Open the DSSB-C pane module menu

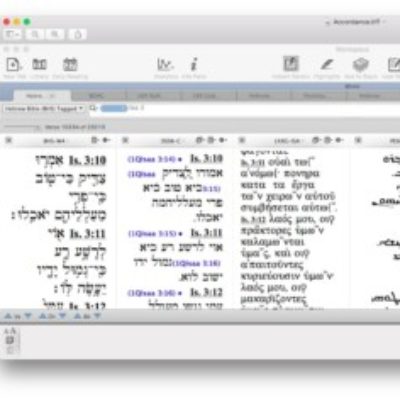click(x=171, y=141)
